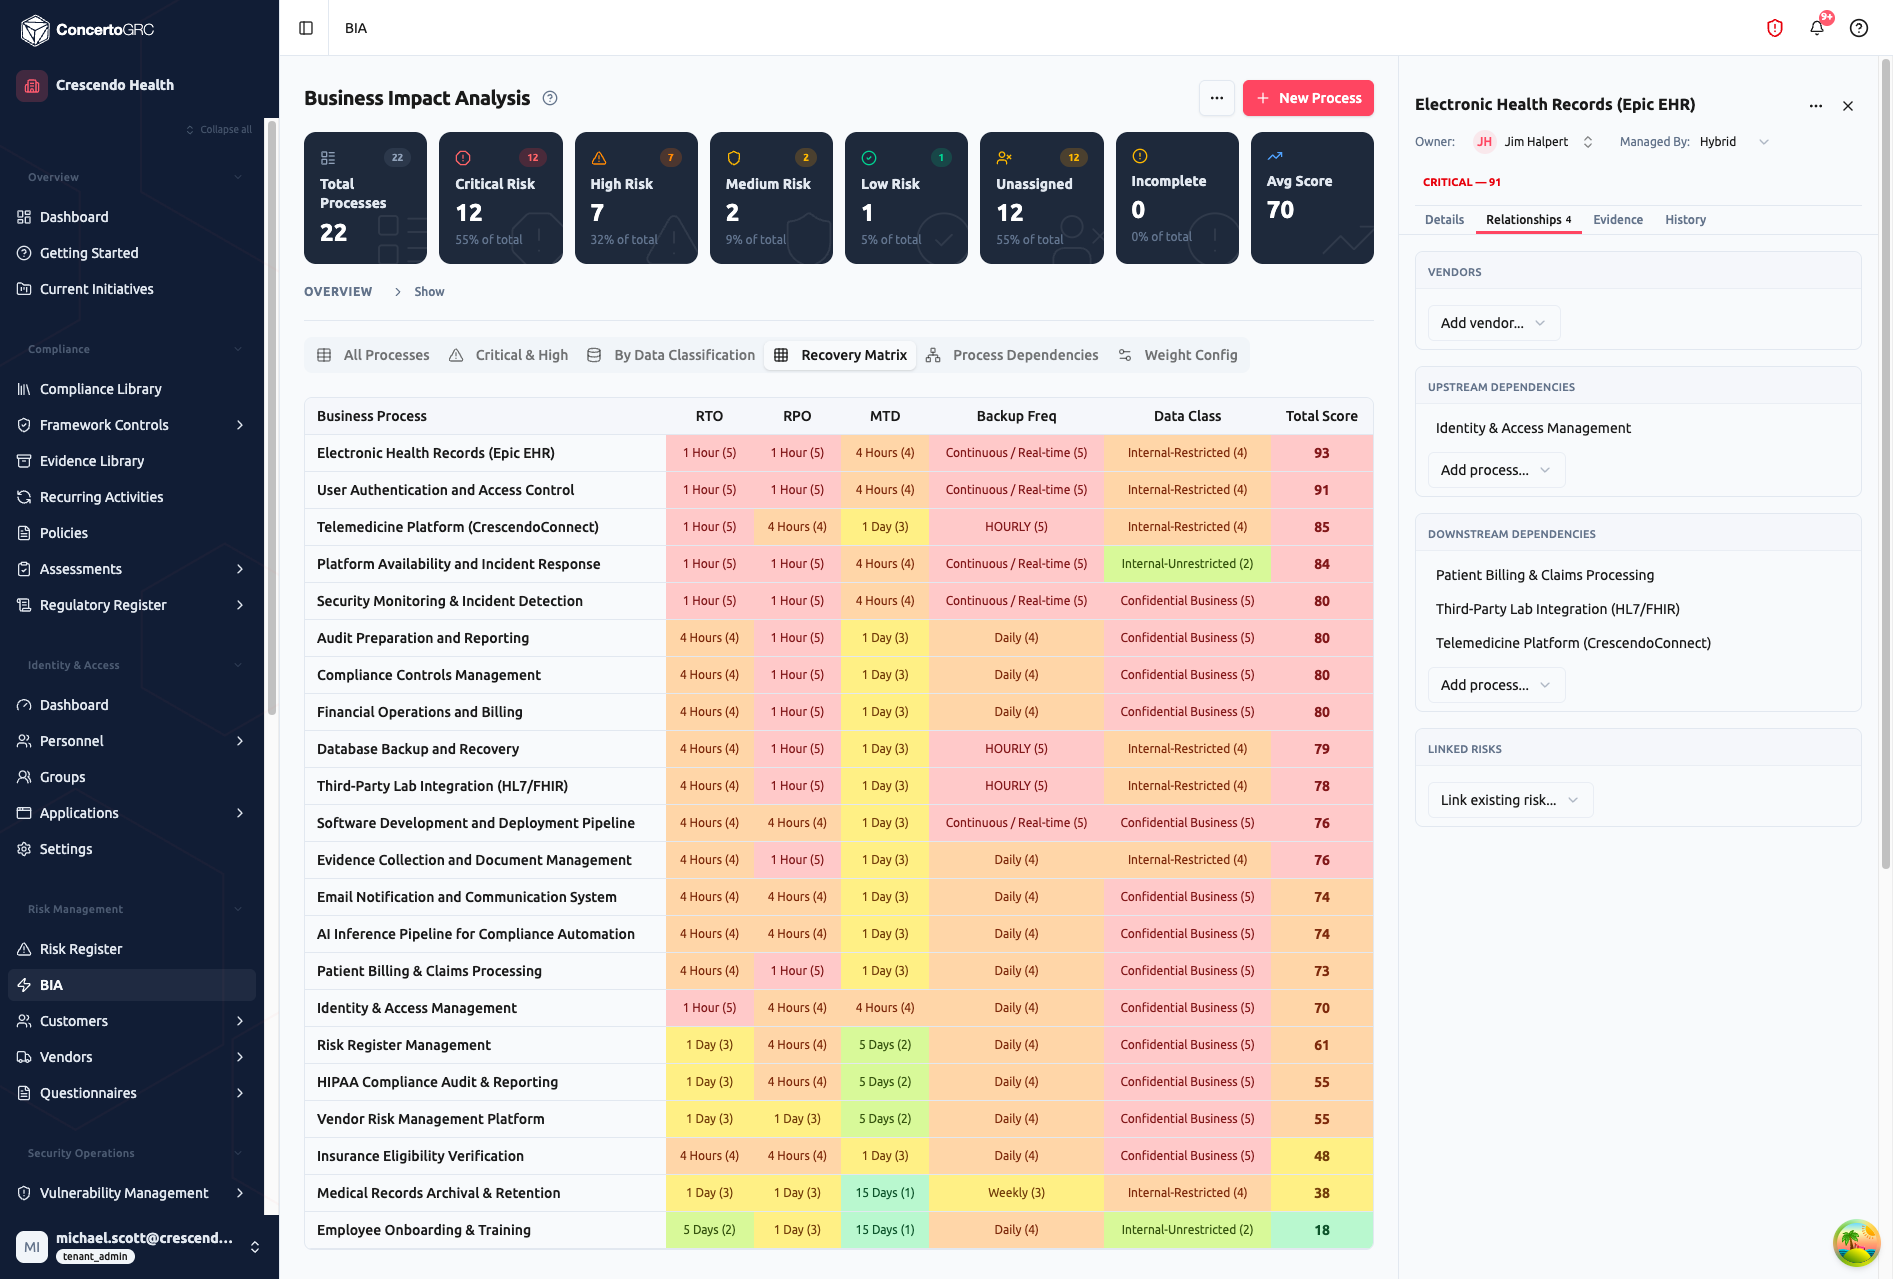Click the Avg Score summary card
This screenshot has height=1279, width=1893.
click(x=1312, y=198)
